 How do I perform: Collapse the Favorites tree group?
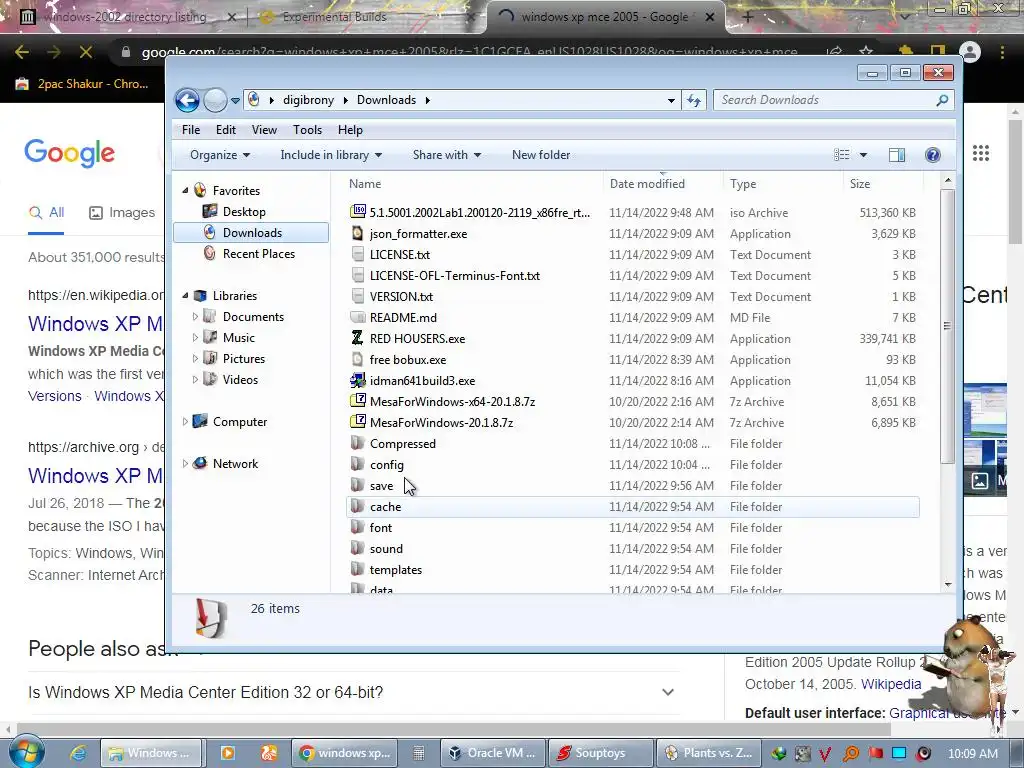point(185,191)
